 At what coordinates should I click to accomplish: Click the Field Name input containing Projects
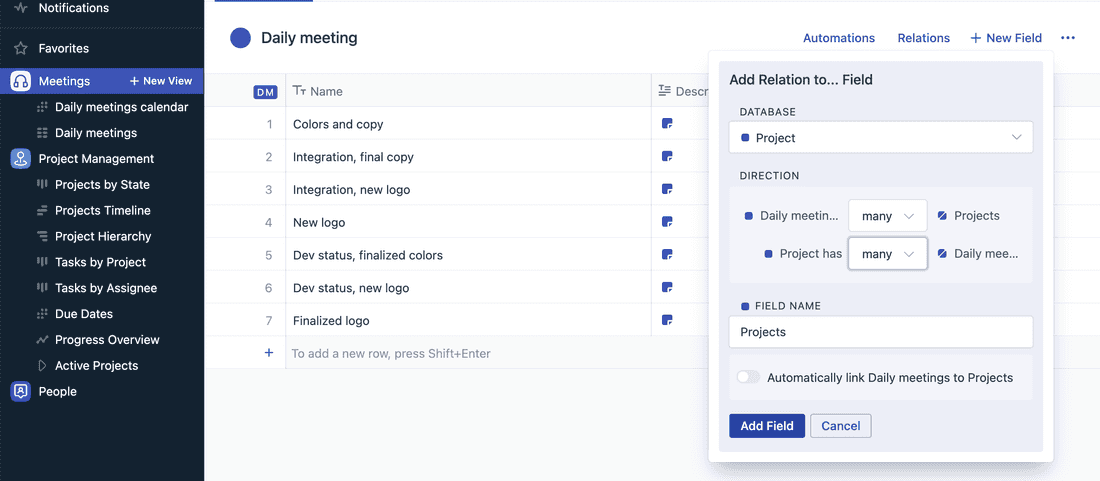(880, 332)
